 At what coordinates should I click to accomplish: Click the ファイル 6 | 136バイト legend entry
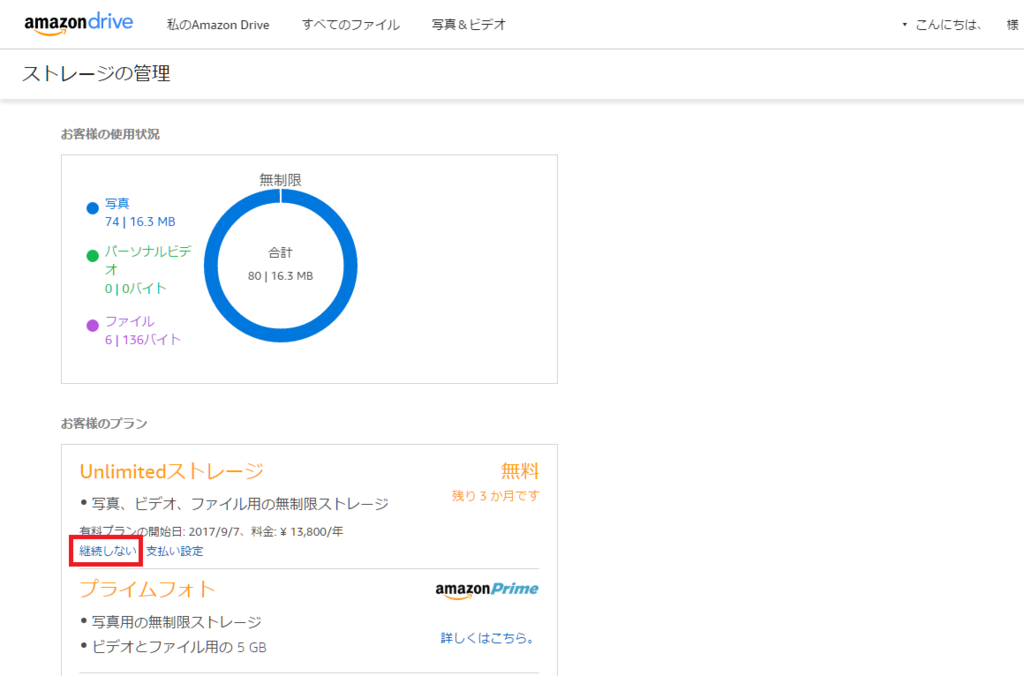142,330
